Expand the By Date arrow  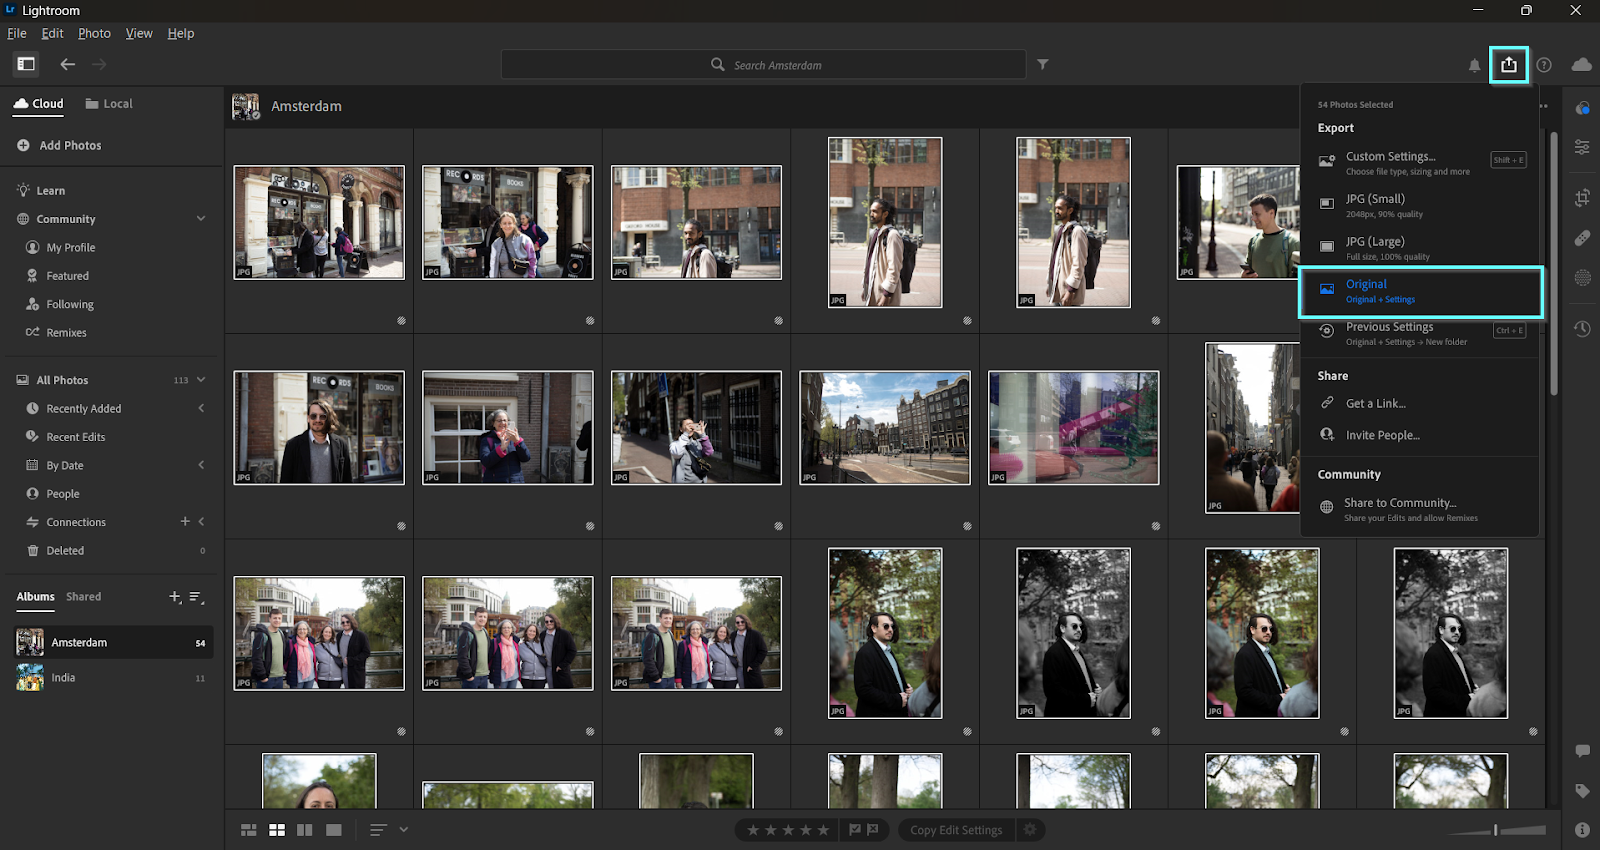201,465
